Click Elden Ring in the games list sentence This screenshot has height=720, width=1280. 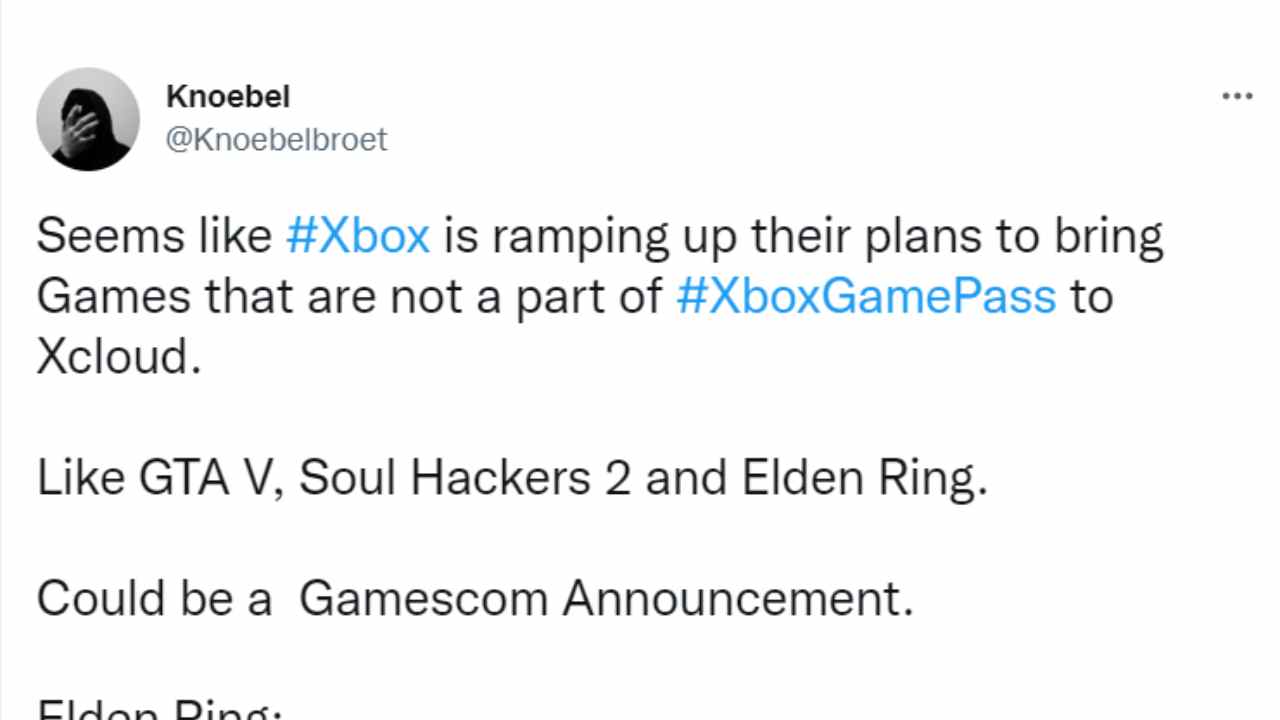coord(864,479)
